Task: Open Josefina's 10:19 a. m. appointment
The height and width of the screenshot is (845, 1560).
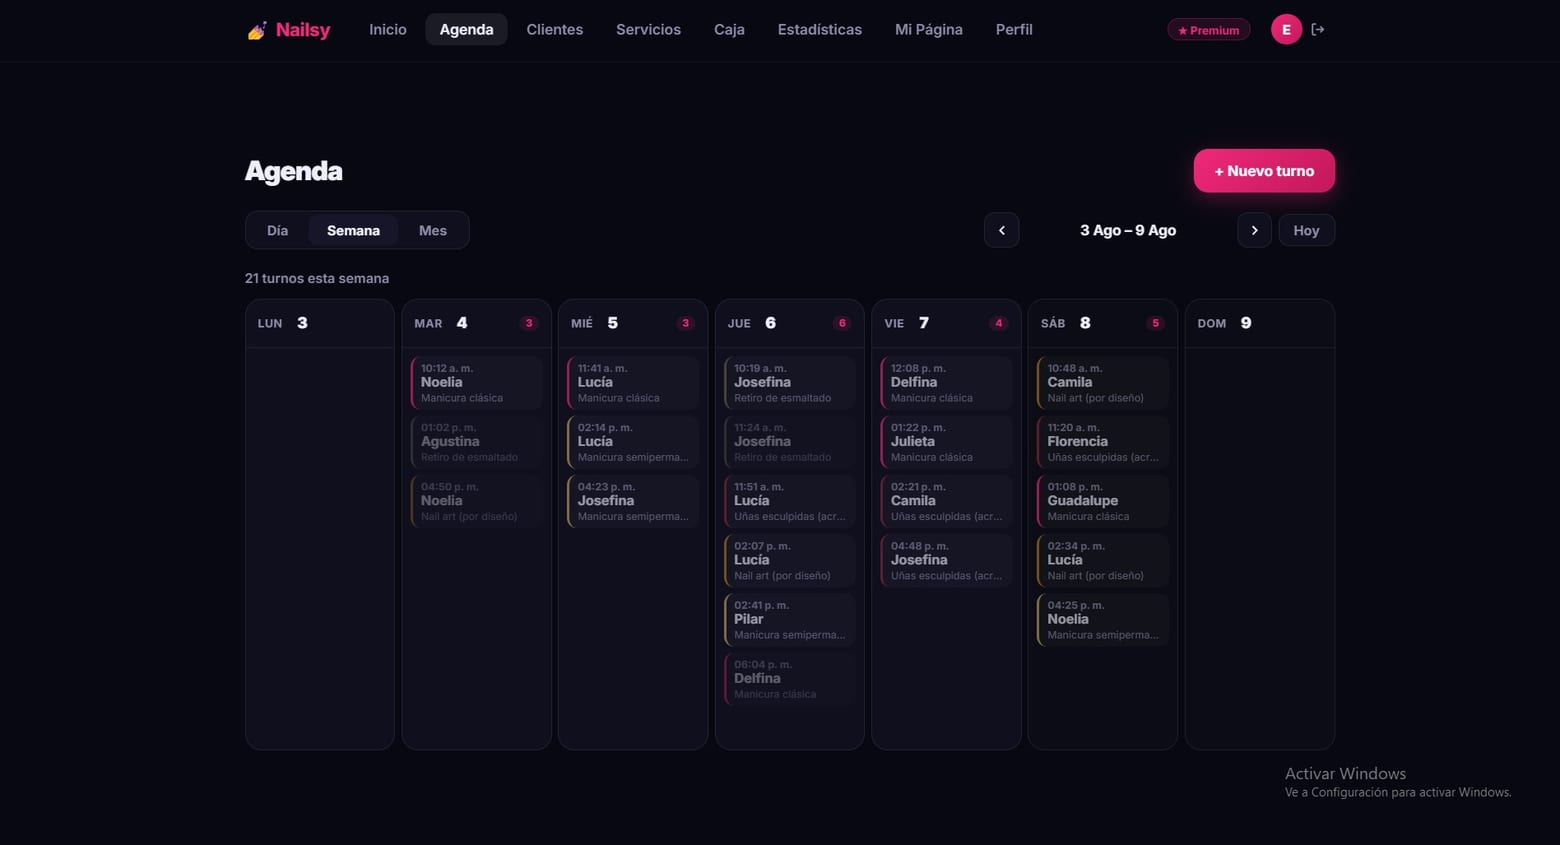Action: [790, 383]
